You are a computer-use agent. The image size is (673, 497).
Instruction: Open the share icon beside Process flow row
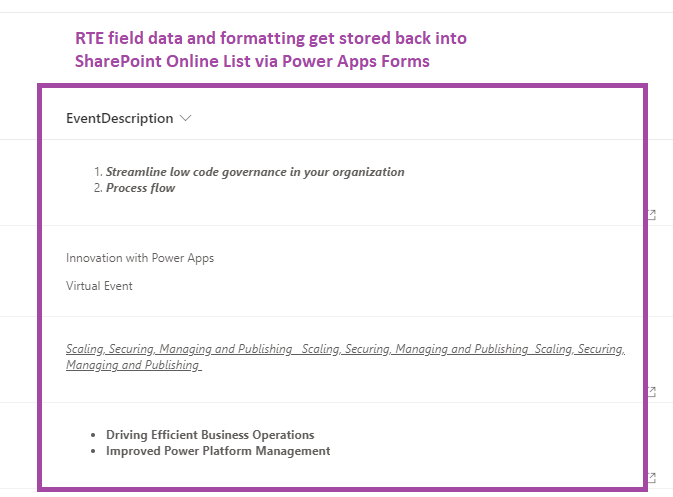tap(652, 215)
